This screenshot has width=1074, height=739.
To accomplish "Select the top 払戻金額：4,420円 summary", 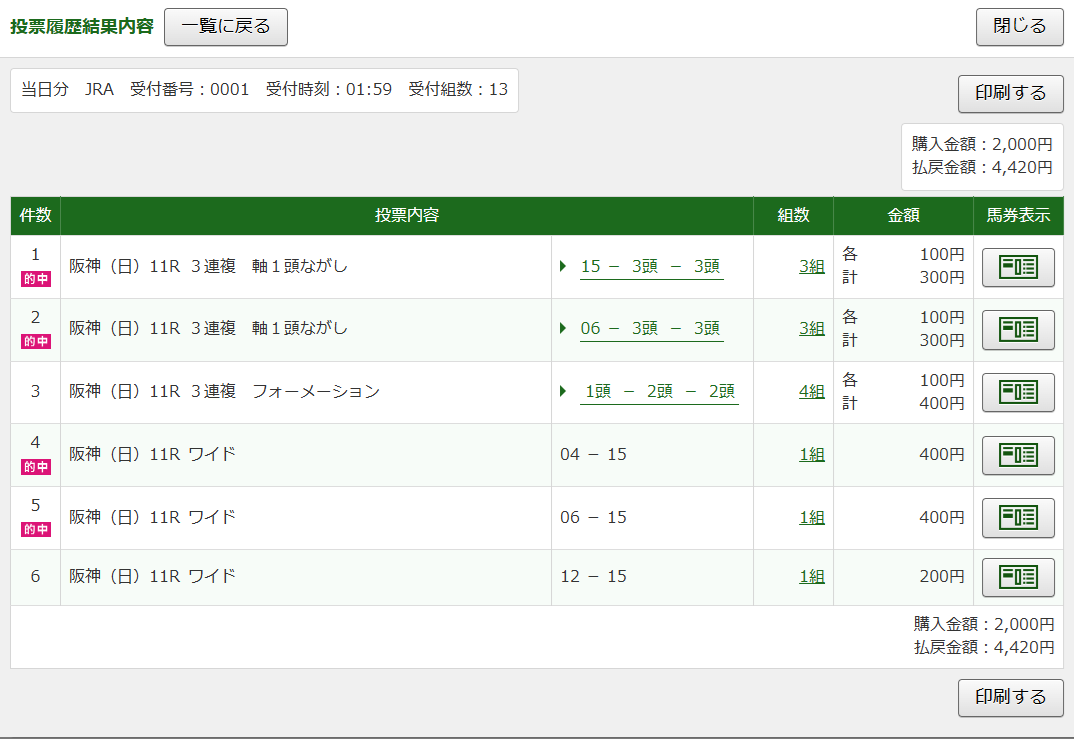I will pos(982,168).
